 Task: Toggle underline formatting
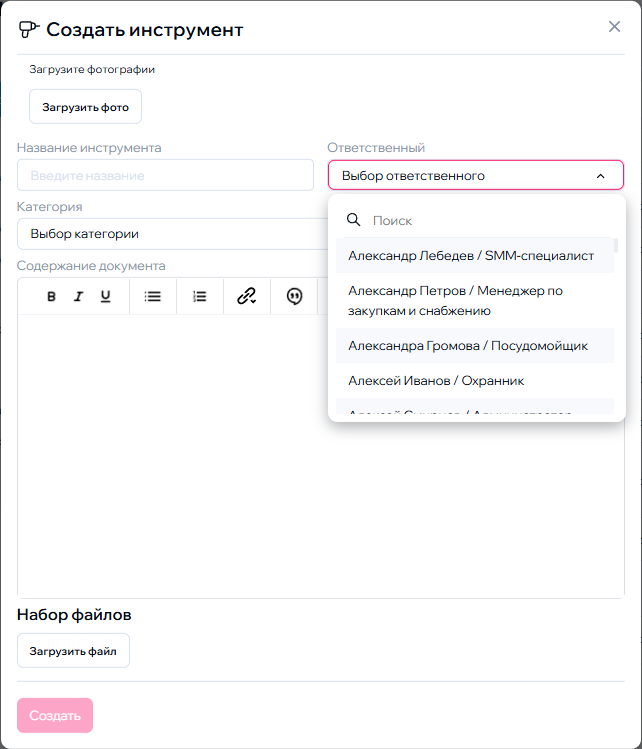click(x=105, y=296)
